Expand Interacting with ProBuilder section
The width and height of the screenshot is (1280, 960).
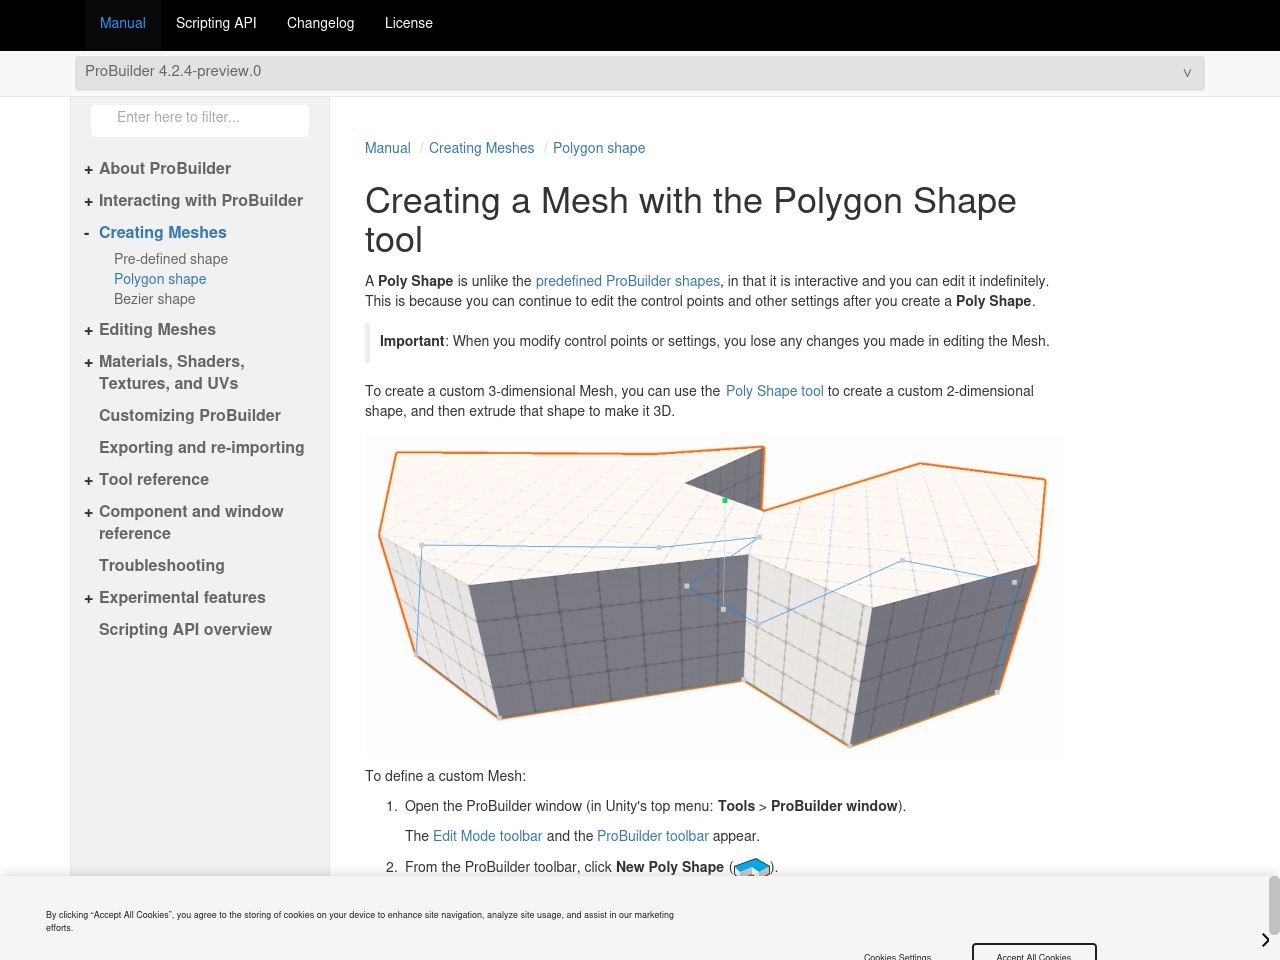coord(88,202)
